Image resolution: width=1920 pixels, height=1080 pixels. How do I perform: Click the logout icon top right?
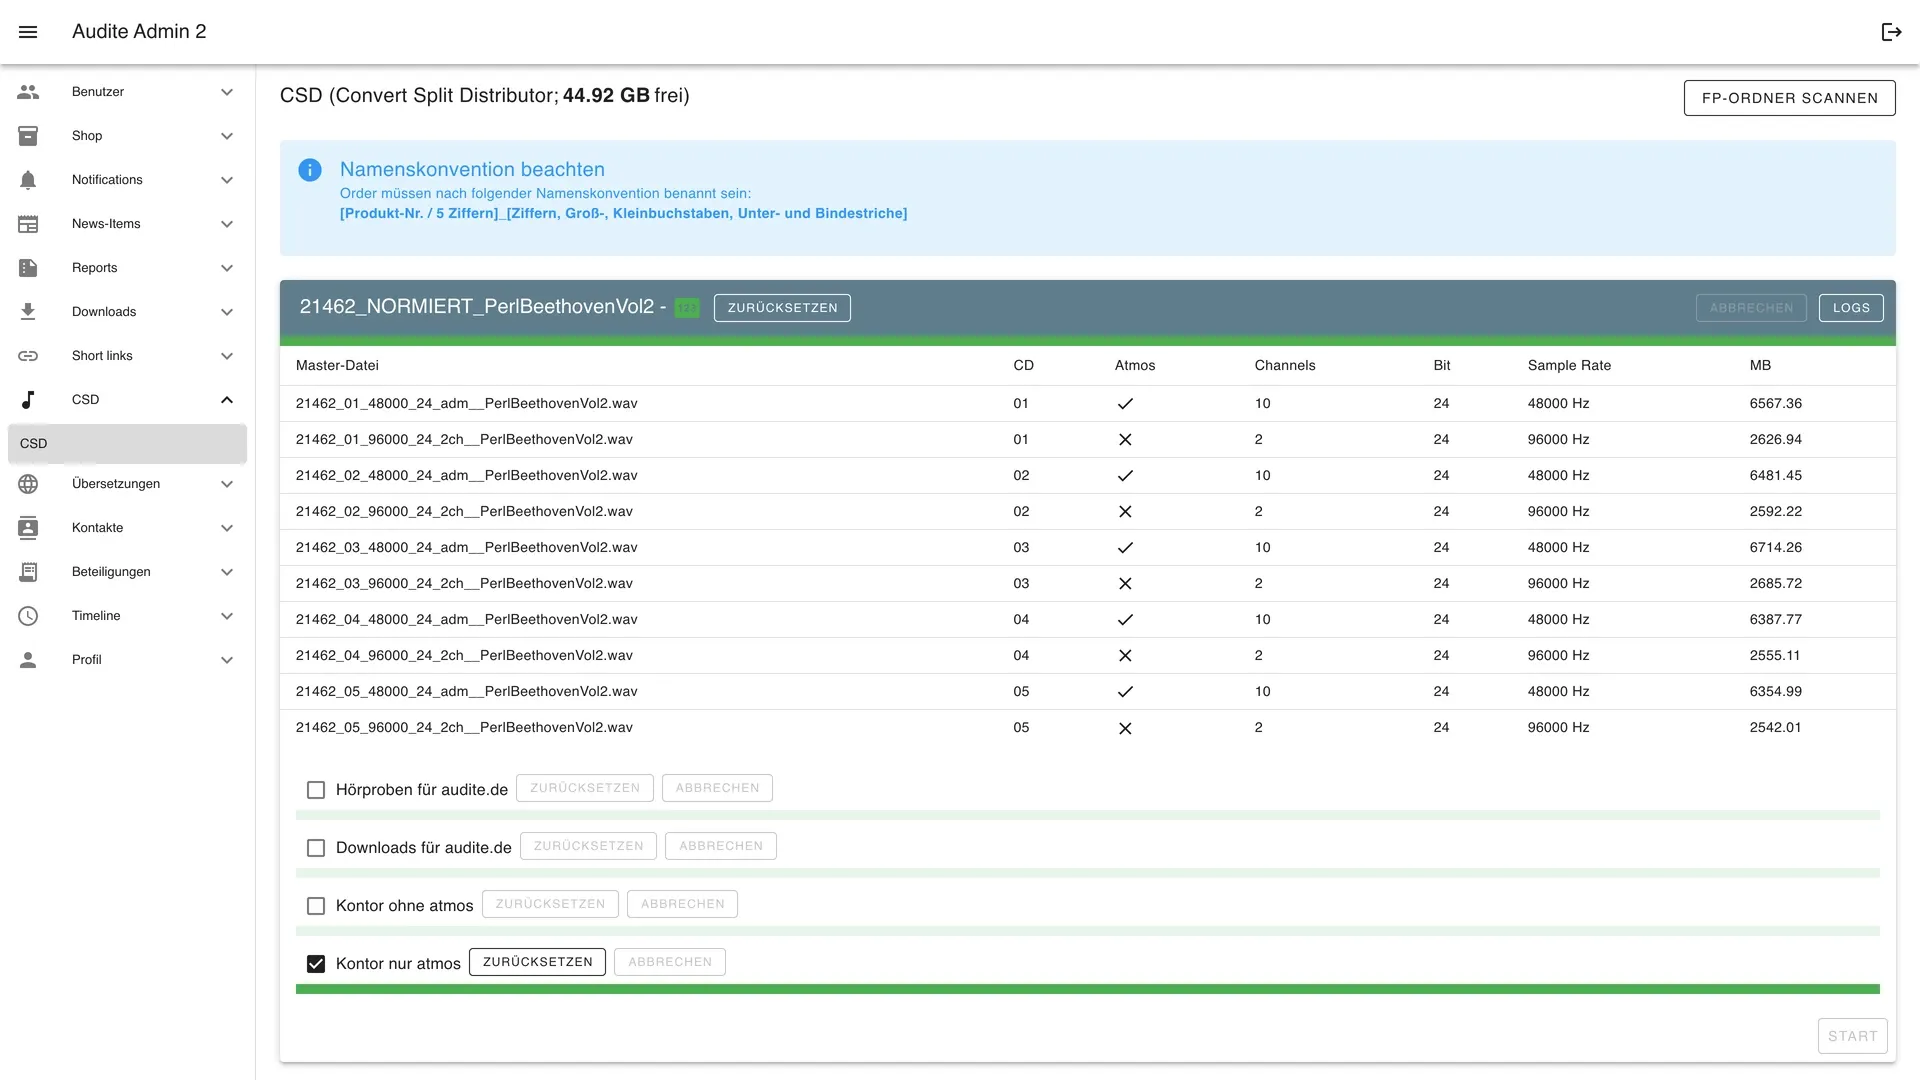pos(1891,32)
